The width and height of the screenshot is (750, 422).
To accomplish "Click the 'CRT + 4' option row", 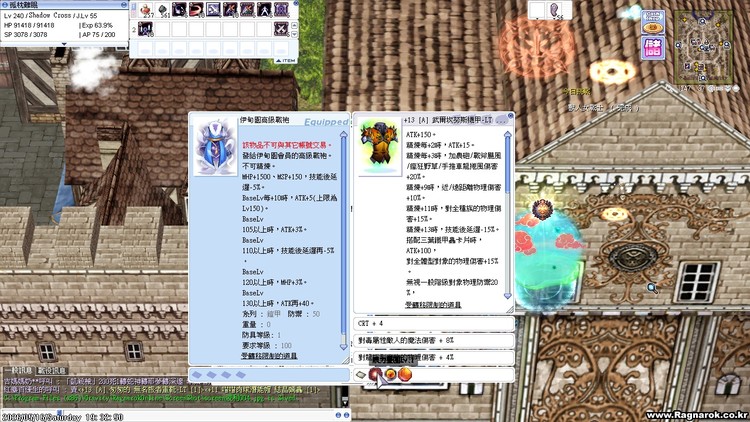I will (x=433, y=323).
